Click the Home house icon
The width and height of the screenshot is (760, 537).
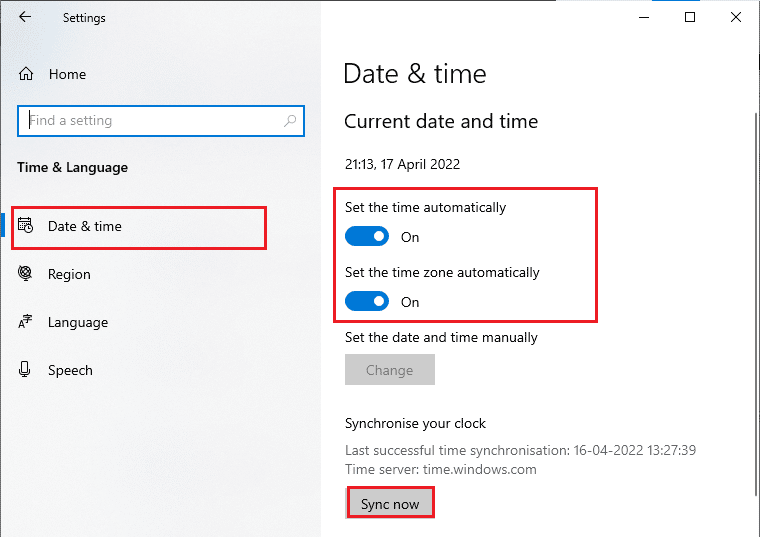click(x=26, y=74)
